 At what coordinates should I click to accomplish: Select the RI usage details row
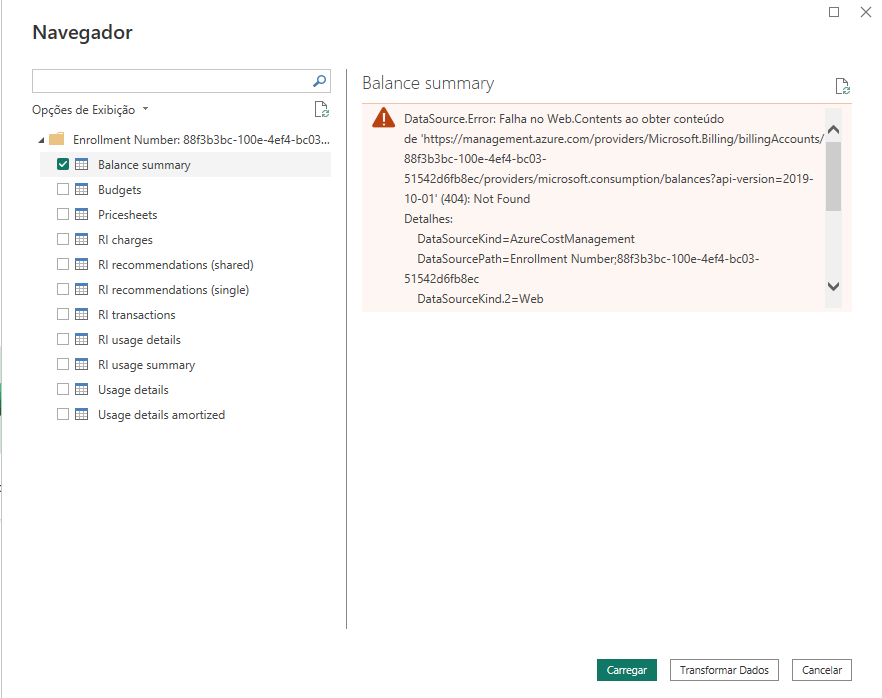(x=186, y=340)
